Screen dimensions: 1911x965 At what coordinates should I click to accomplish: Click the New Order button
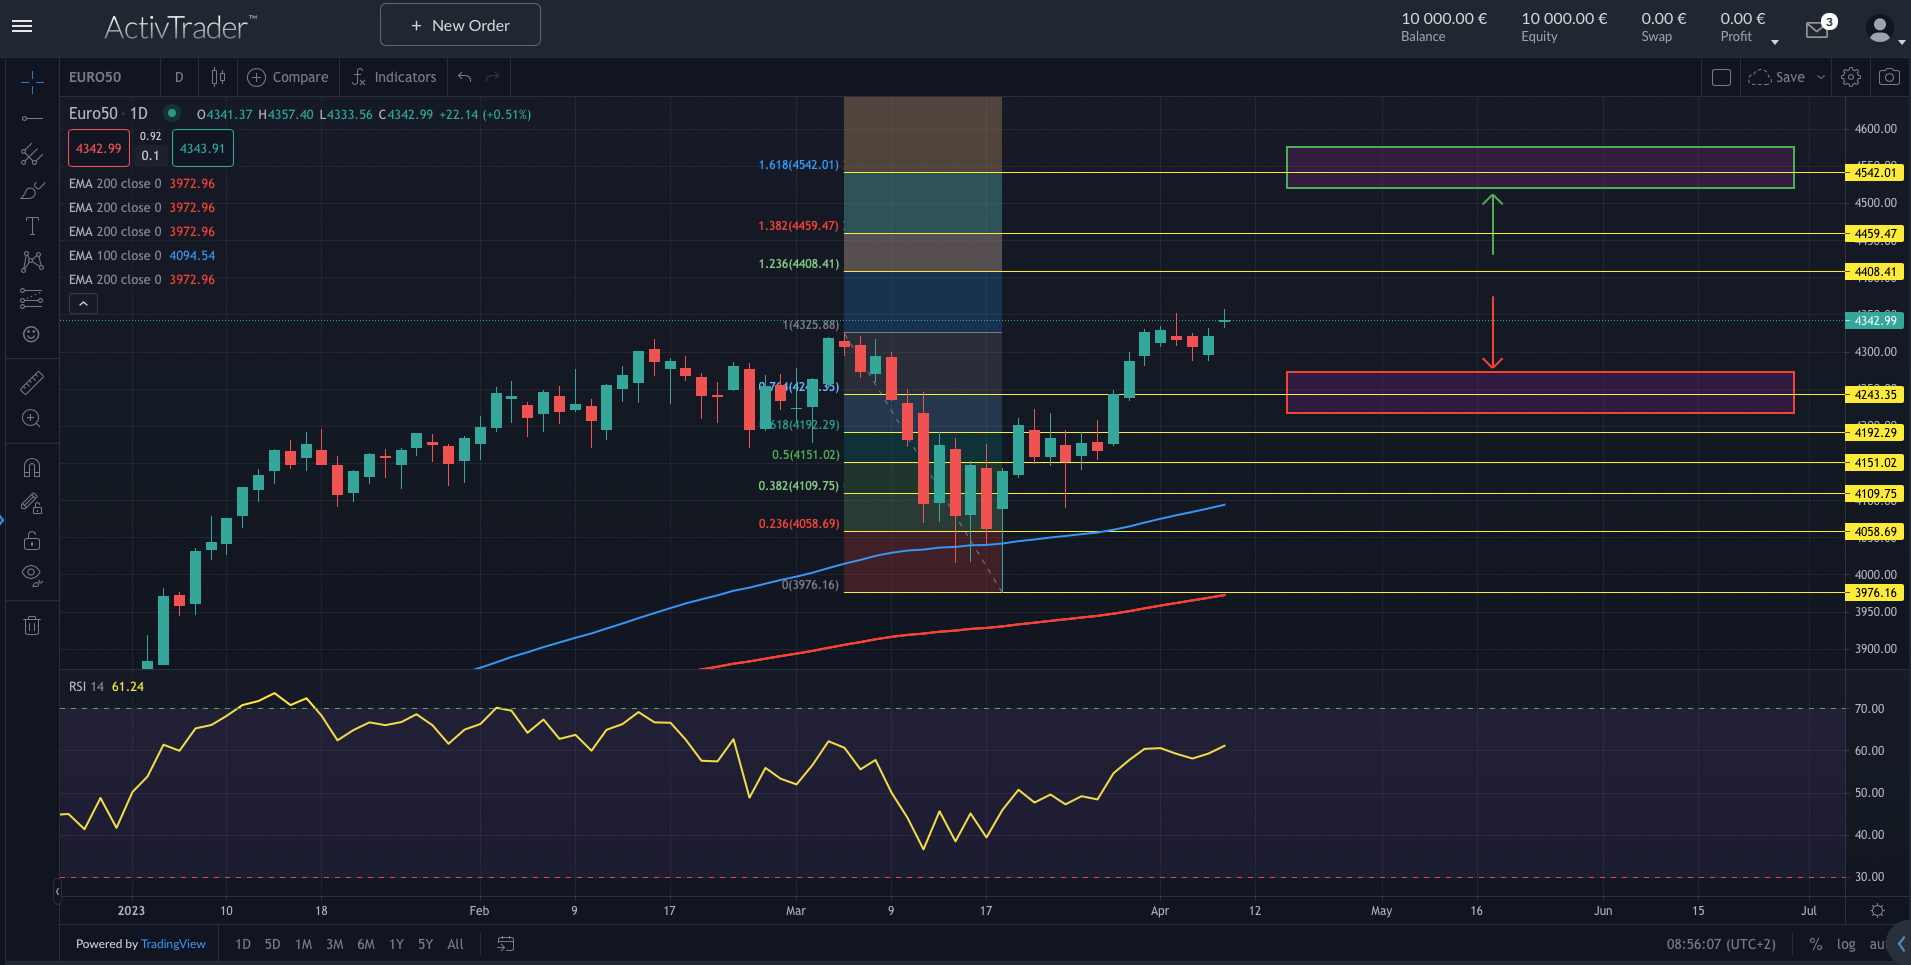460,24
